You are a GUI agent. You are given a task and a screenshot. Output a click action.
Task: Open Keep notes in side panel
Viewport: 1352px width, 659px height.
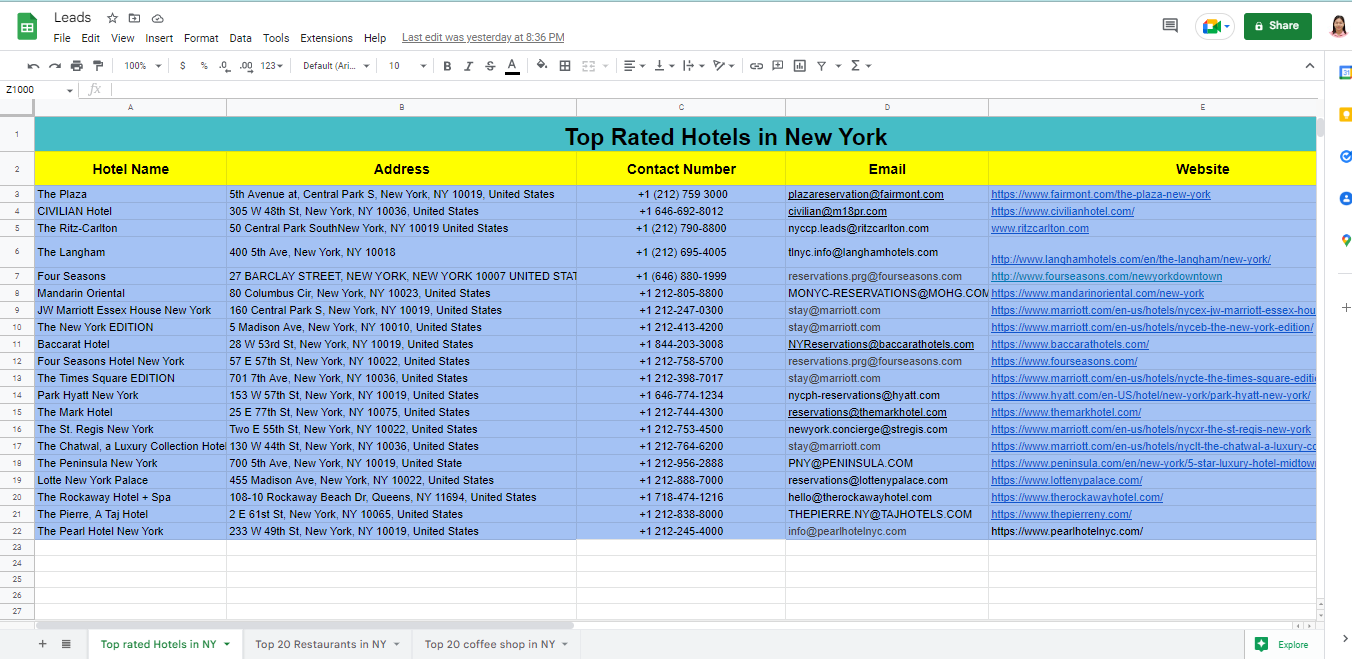coord(1345,113)
